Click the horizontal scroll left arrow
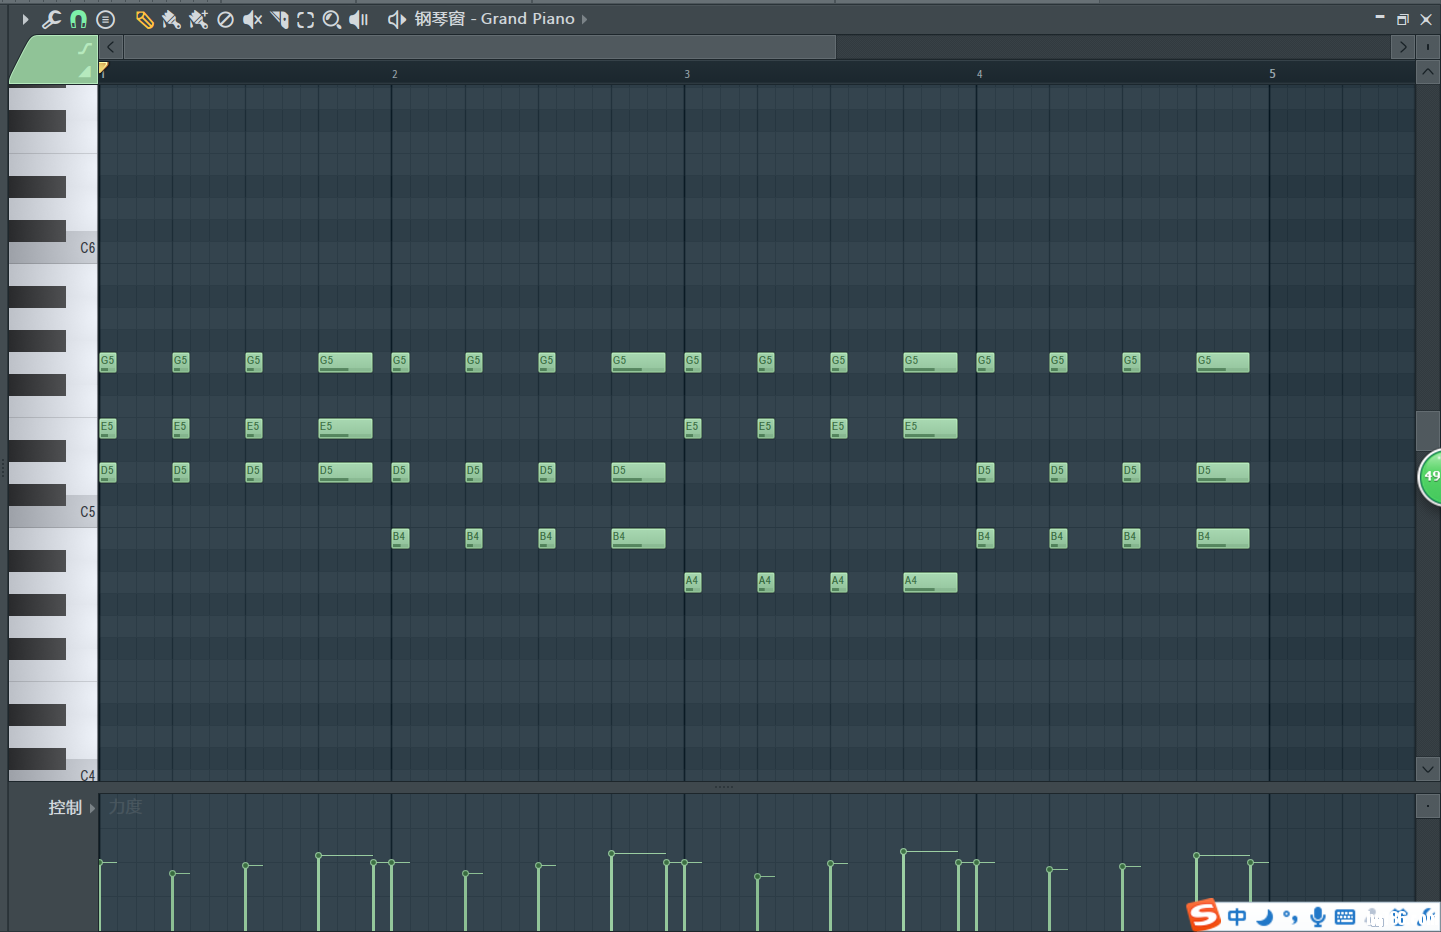Viewport: 1441px width, 932px height. (x=111, y=47)
